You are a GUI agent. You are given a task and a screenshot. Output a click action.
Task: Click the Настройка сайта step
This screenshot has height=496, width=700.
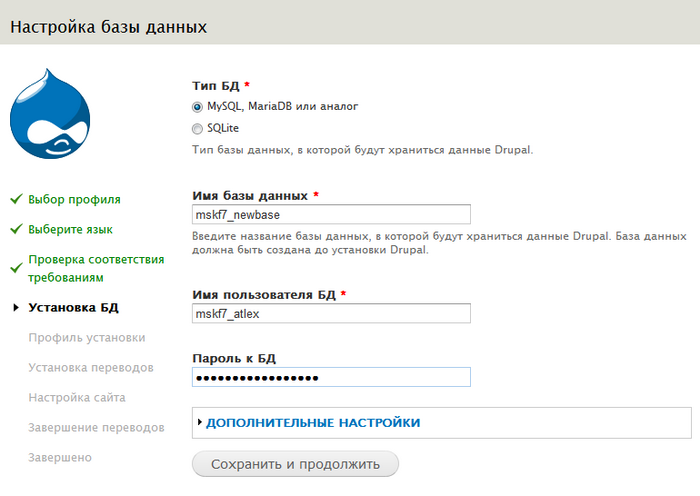click(x=77, y=397)
